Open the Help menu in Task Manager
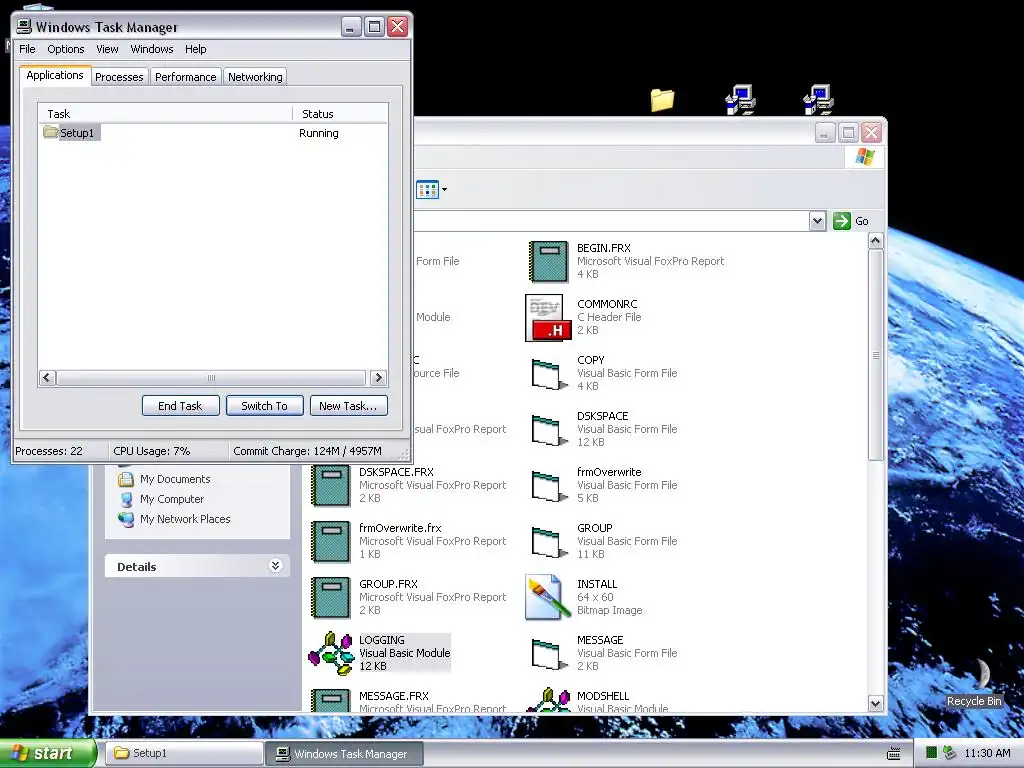1024x768 pixels. (195, 49)
